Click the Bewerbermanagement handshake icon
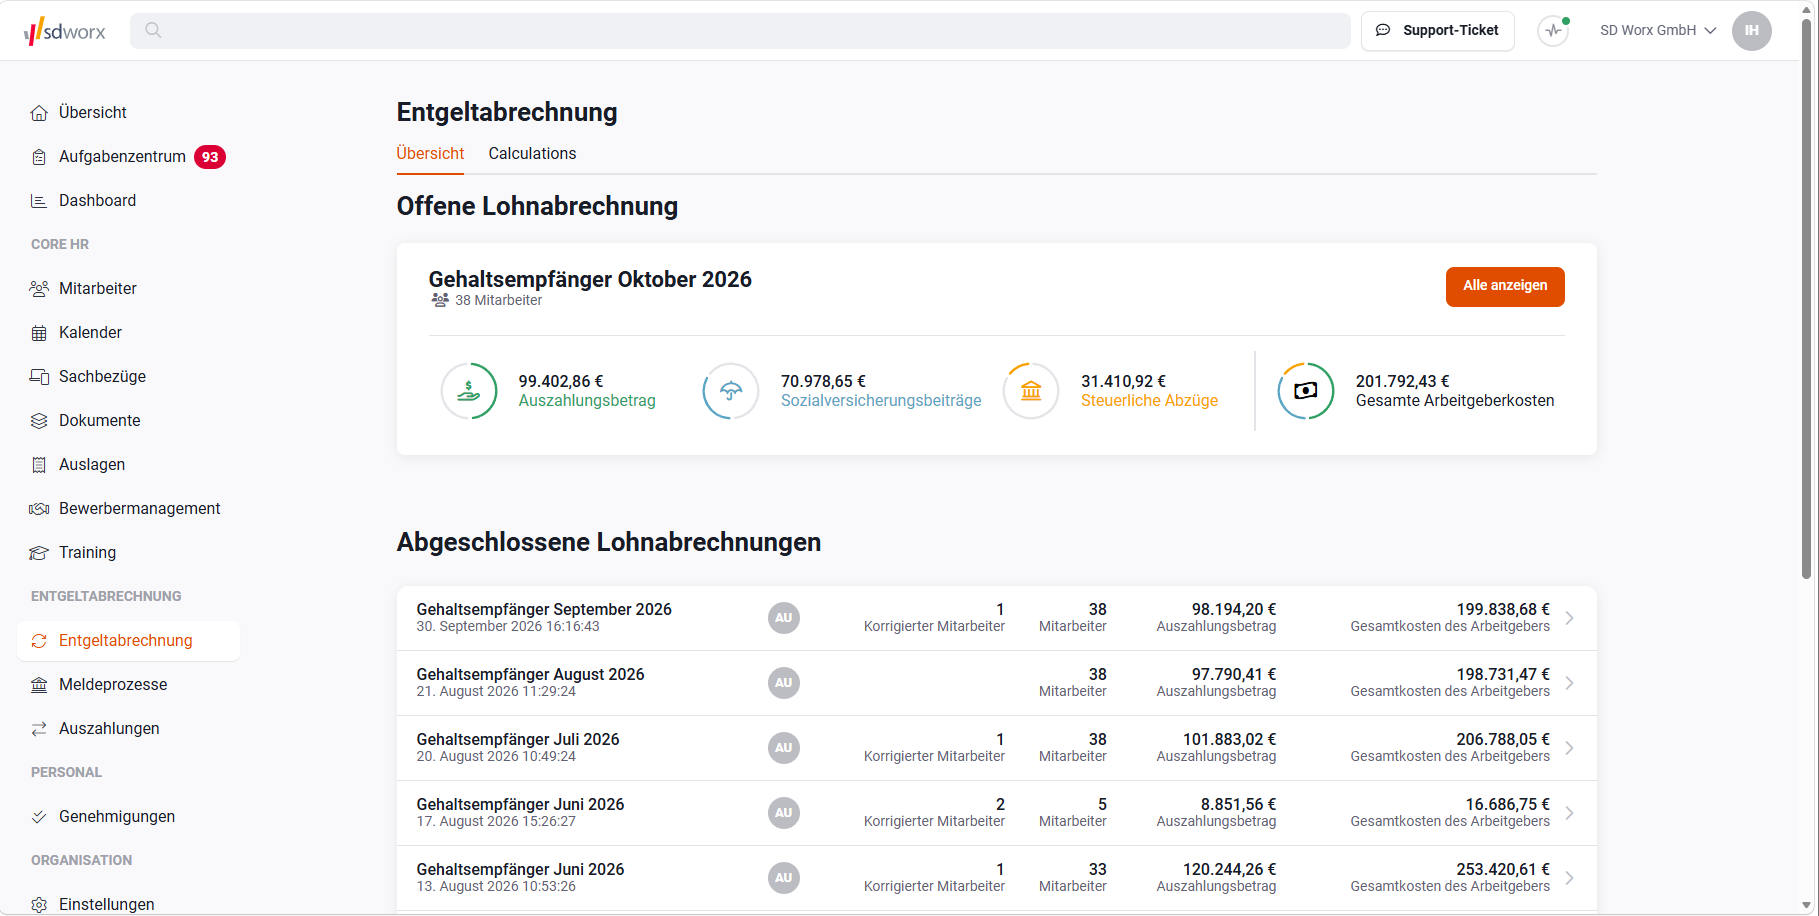Screen dimensions: 1819x916 tap(39, 509)
